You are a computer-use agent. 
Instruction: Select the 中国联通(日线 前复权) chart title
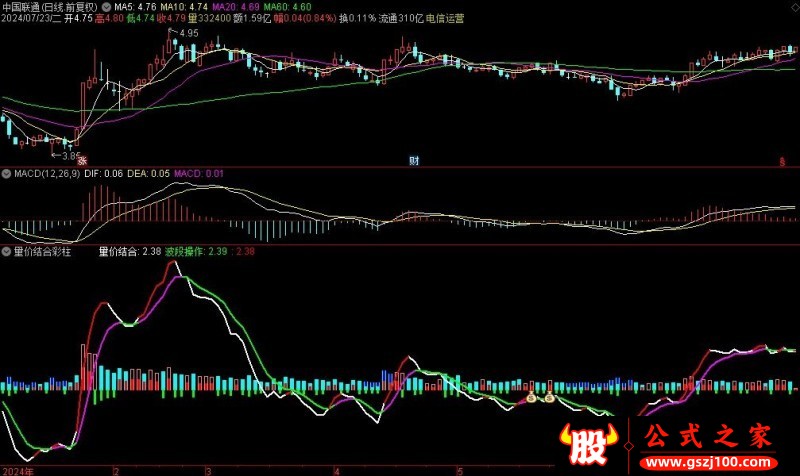point(49,7)
